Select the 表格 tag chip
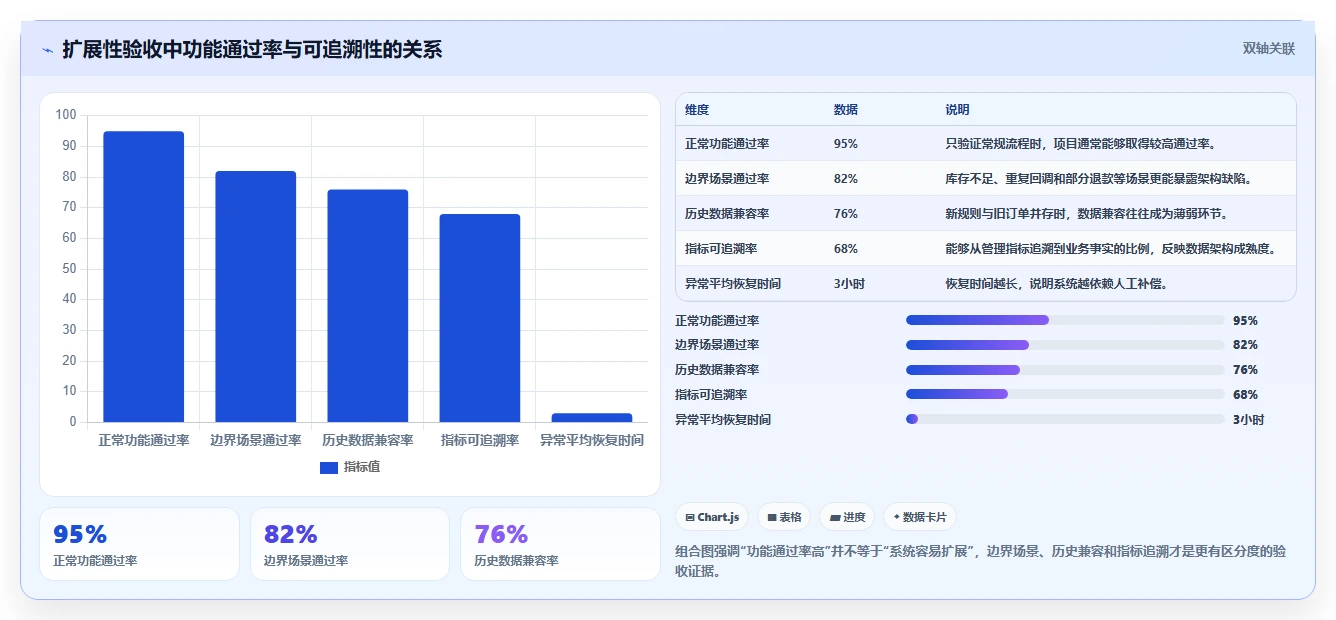The width and height of the screenshot is (1336, 620). (784, 517)
